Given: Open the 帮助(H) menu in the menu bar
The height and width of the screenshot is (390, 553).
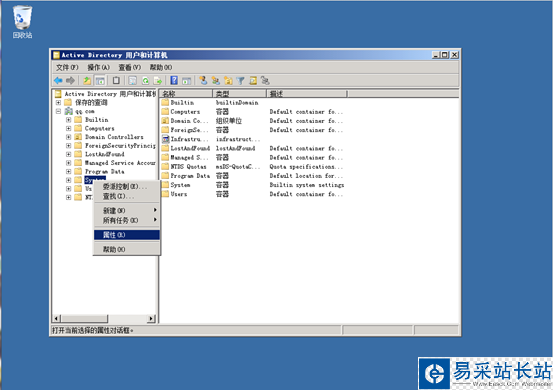Looking at the screenshot, I should (161, 67).
